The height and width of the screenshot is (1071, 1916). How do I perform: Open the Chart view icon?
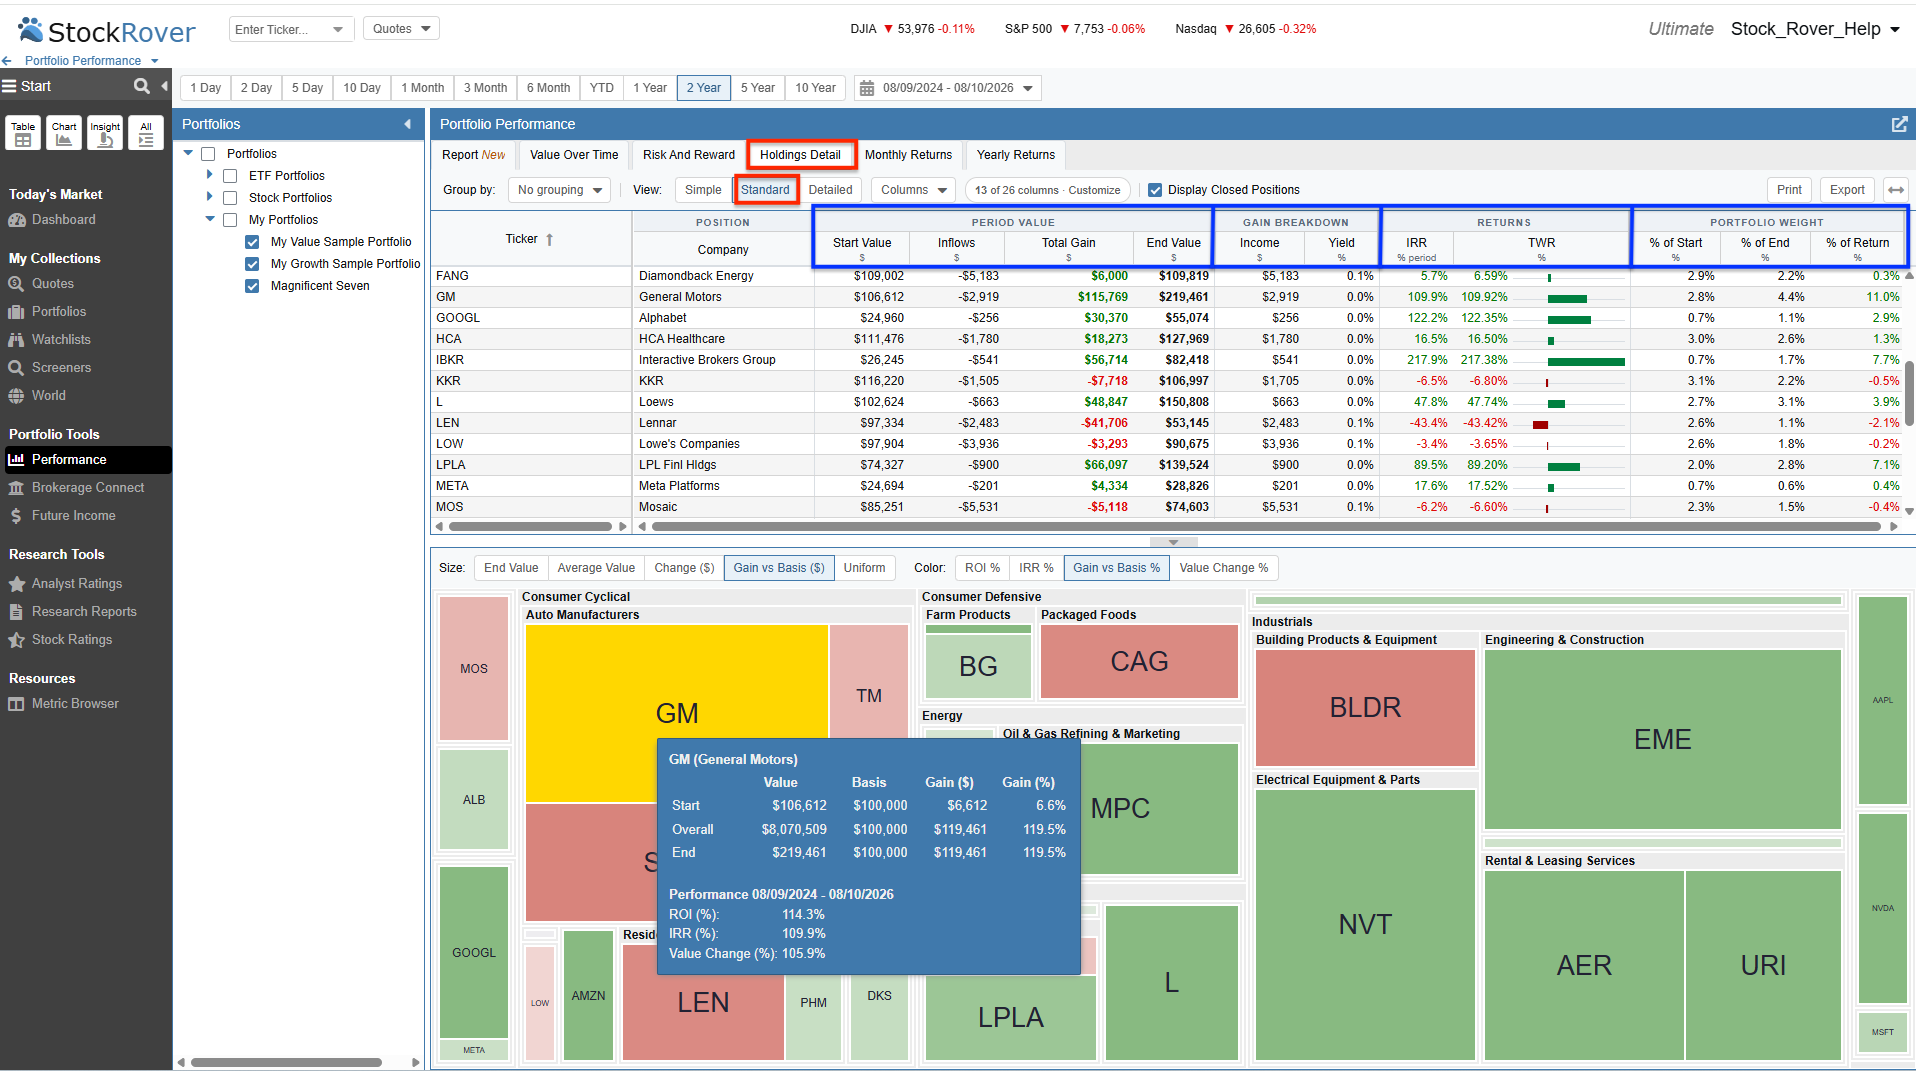(64, 133)
